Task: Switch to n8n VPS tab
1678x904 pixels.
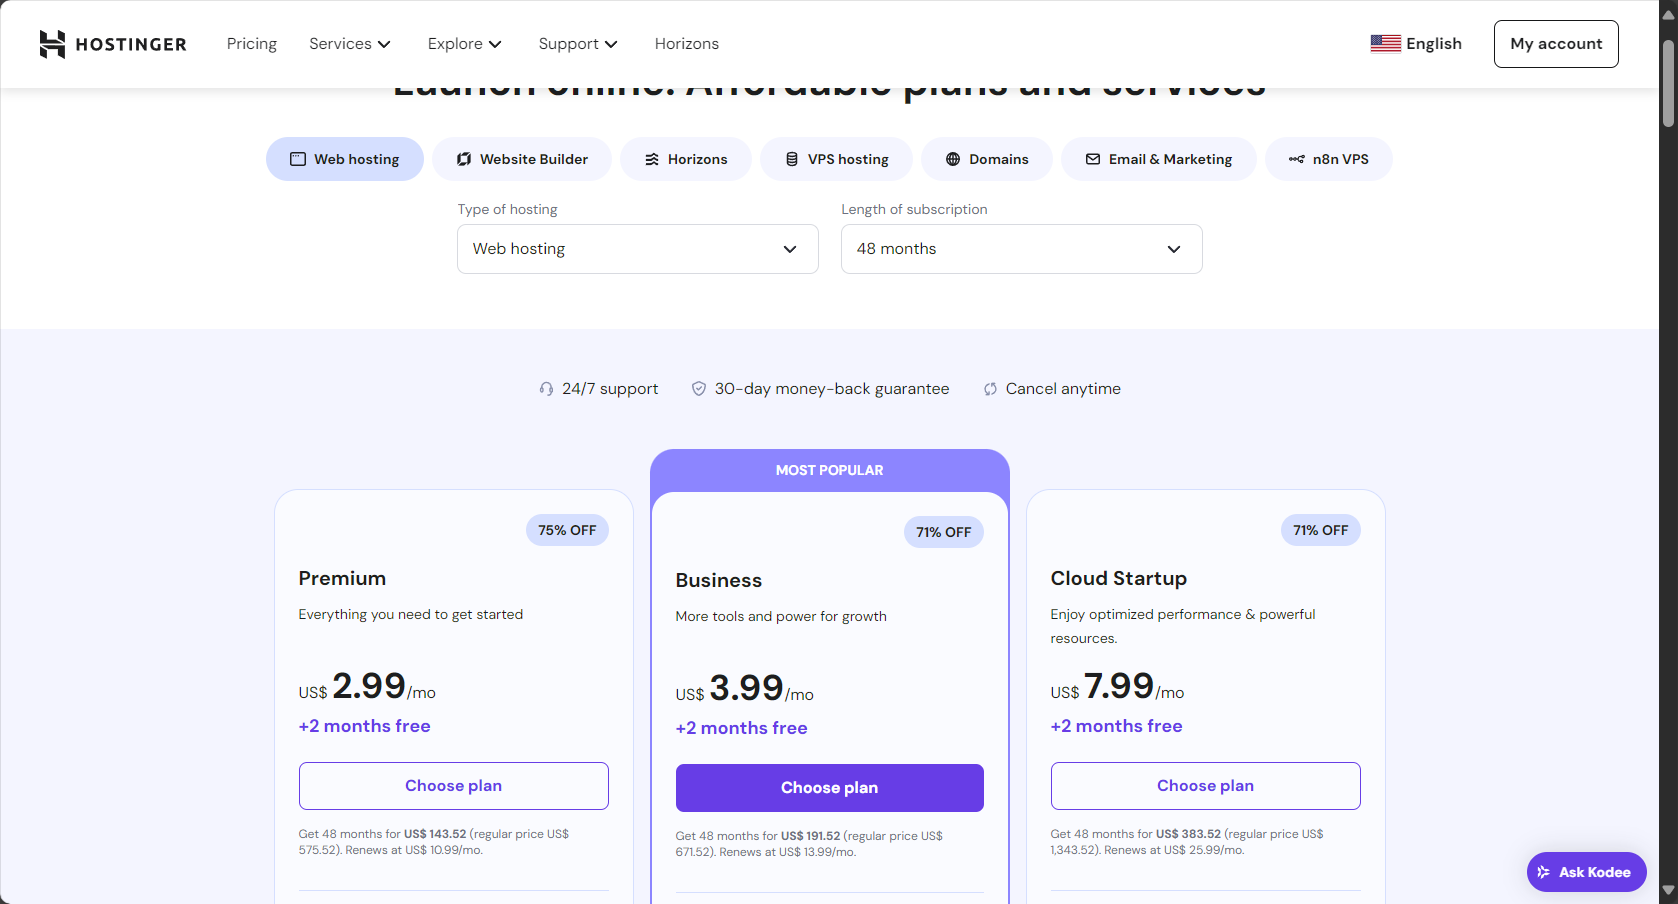Action: pyautogui.click(x=1329, y=159)
